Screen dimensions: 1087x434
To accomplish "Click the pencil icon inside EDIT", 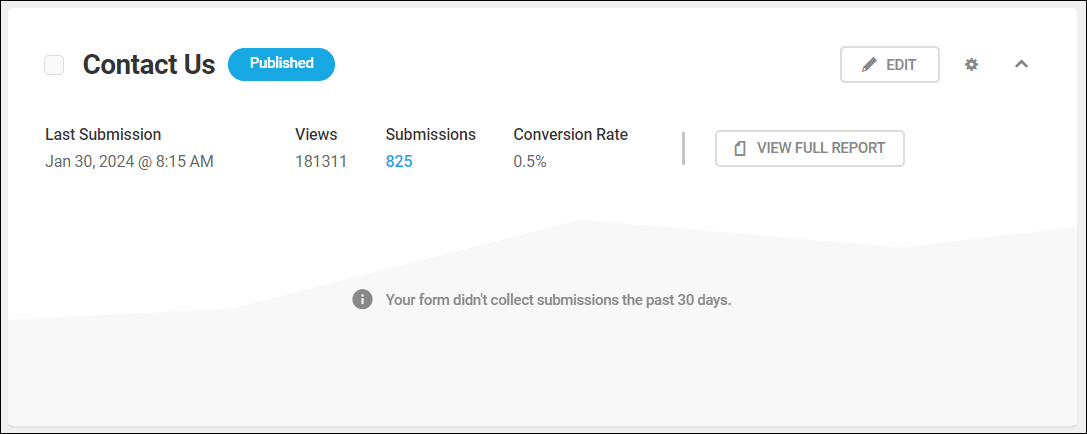I will (869, 65).
